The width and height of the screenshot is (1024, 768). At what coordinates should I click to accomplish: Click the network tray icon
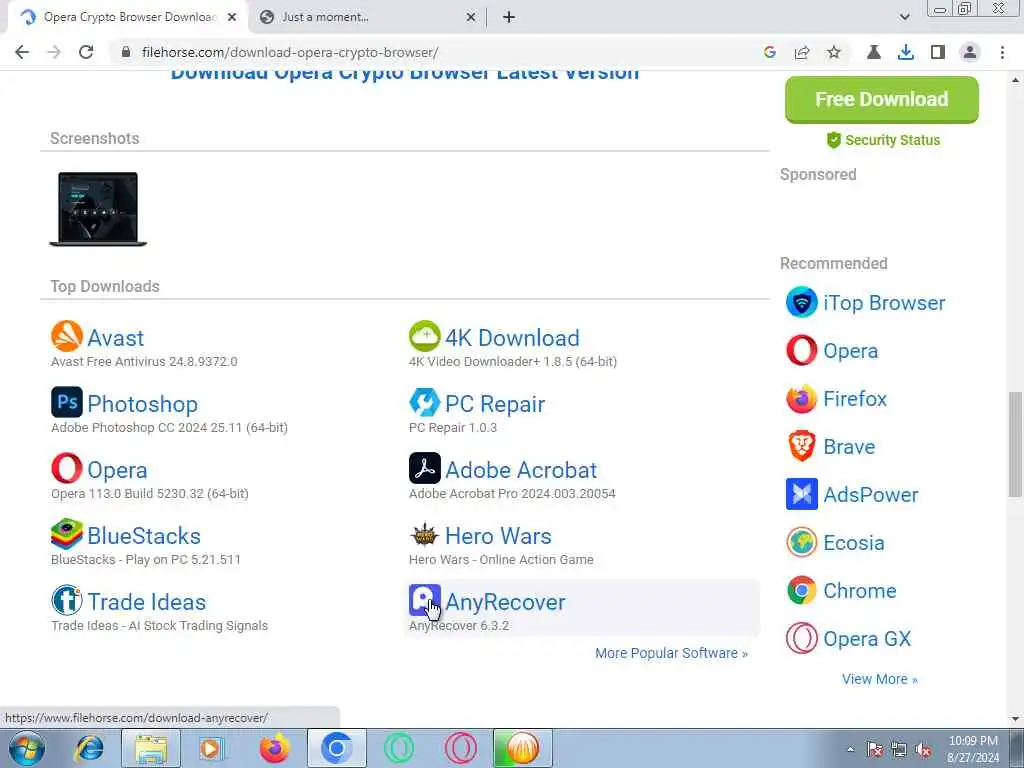click(x=899, y=750)
